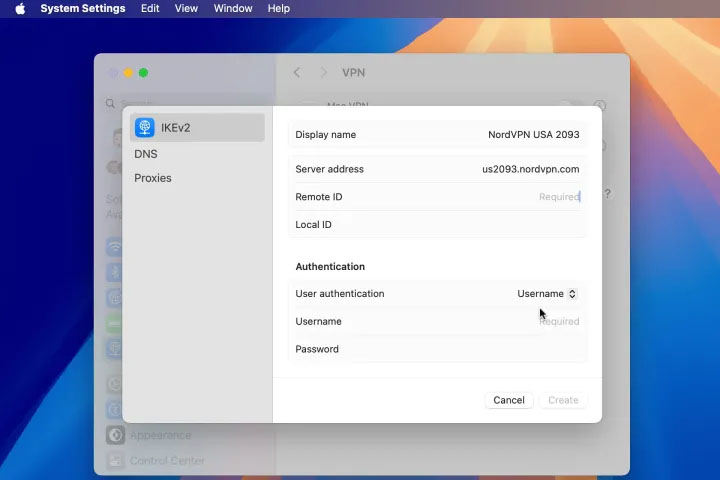Screen dimensions: 720x480
Task: Select the IKEv2 sidebar item
Action: point(197,128)
